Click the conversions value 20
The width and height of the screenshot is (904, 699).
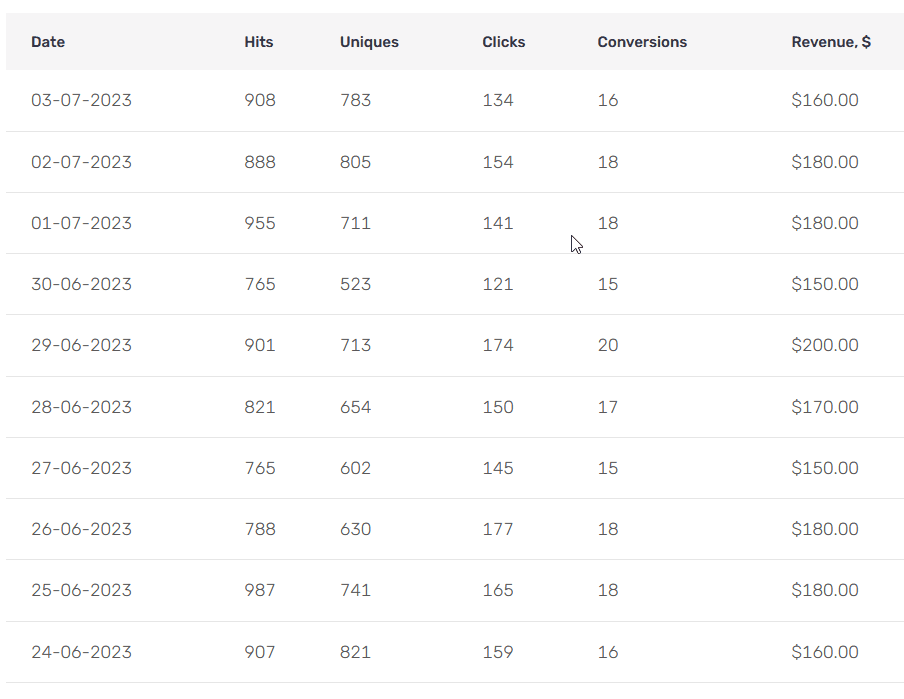pyautogui.click(x=608, y=345)
